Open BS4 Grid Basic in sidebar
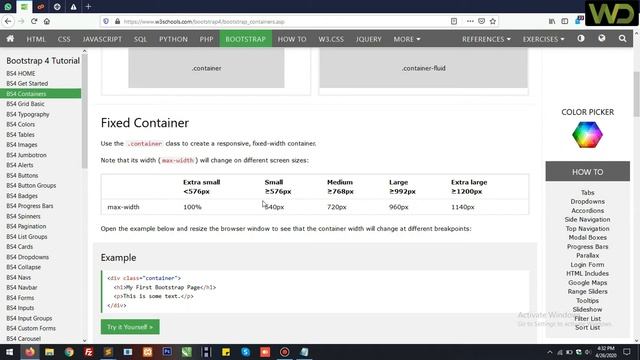640x360 pixels. click(25, 104)
